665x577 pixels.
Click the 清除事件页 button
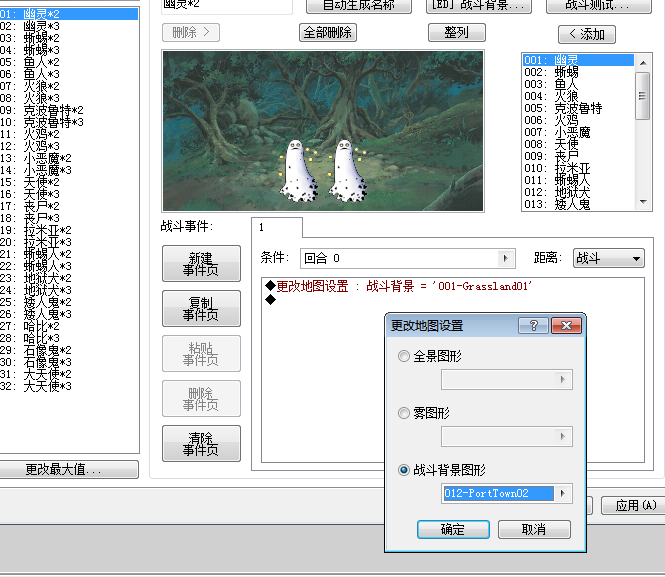coord(201,443)
